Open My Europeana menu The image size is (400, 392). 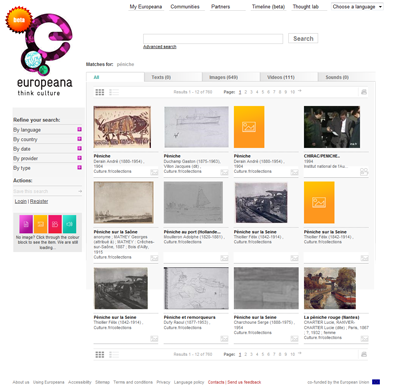point(146,7)
